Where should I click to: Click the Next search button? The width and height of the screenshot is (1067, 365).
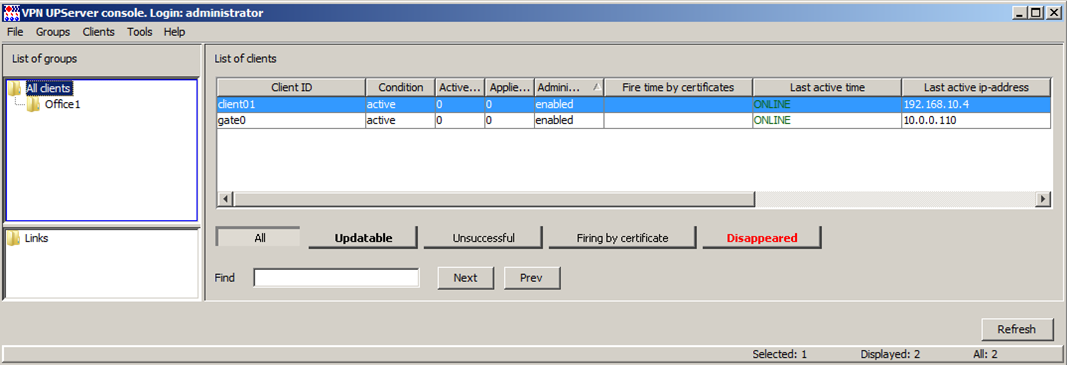click(x=465, y=278)
